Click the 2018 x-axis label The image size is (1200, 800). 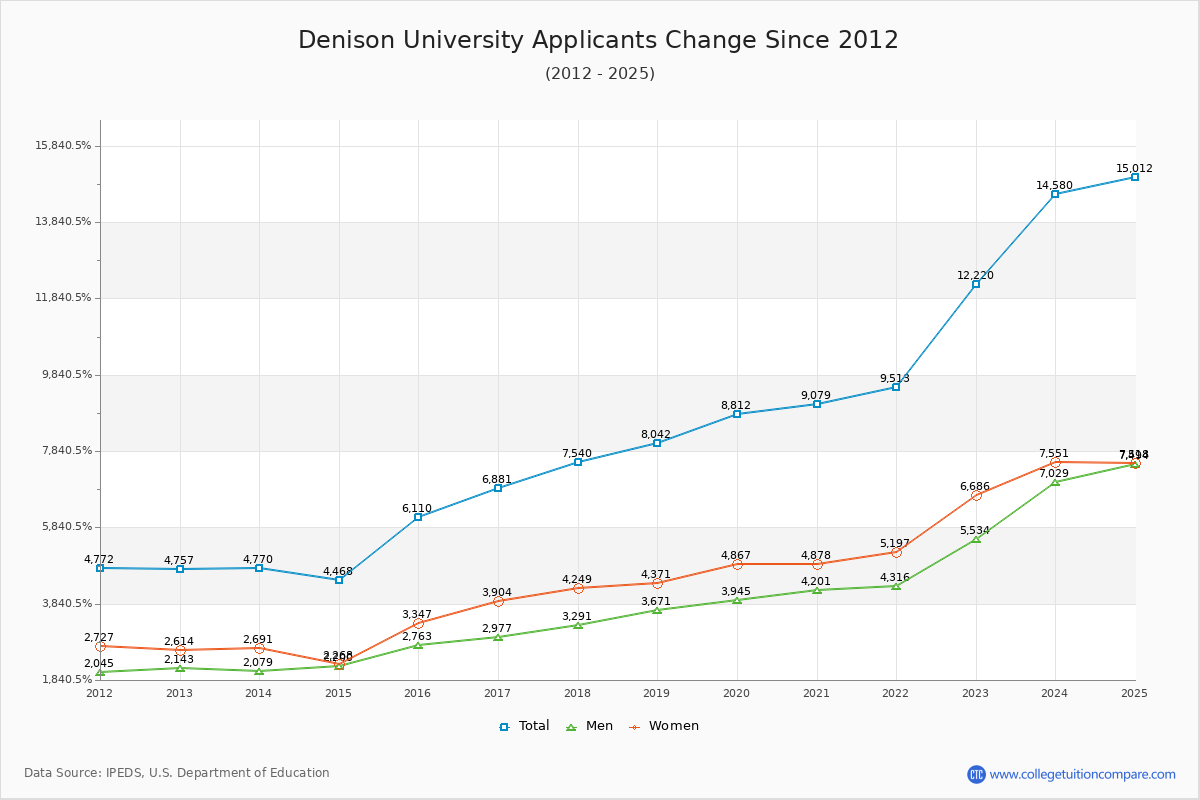[576, 692]
